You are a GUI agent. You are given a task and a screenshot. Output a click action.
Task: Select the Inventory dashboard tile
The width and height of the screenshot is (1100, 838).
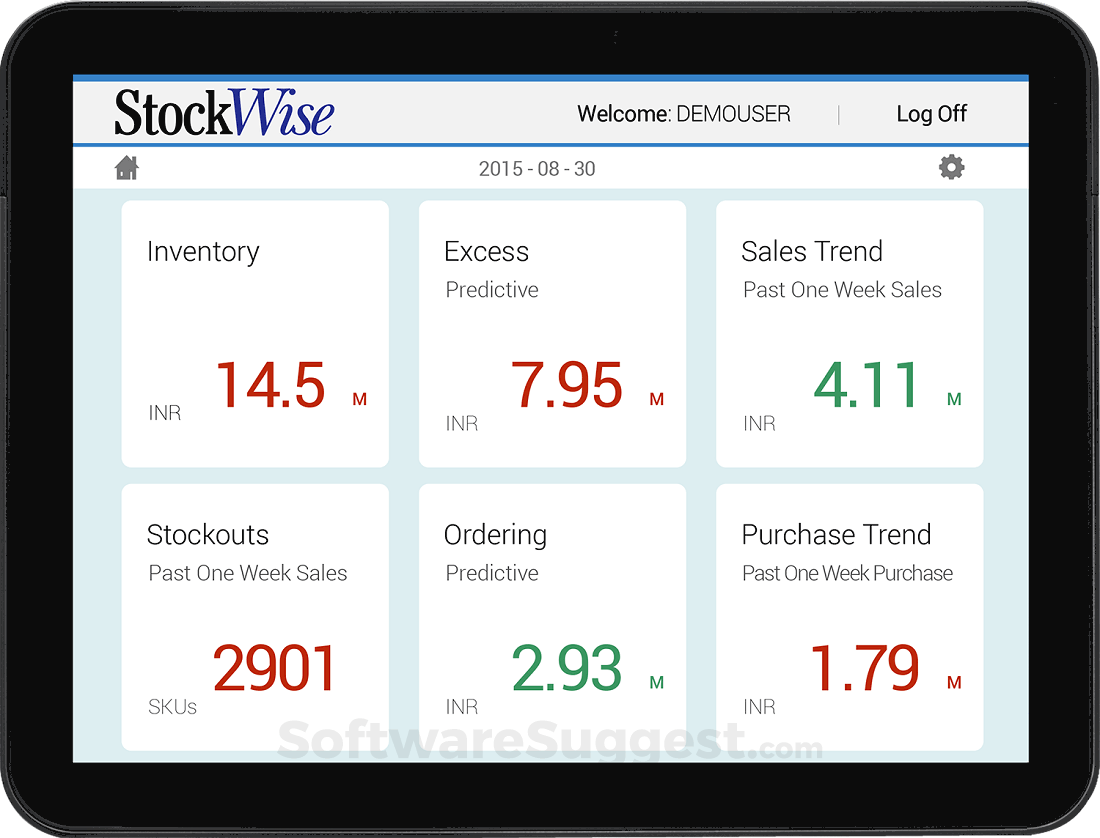(x=255, y=332)
